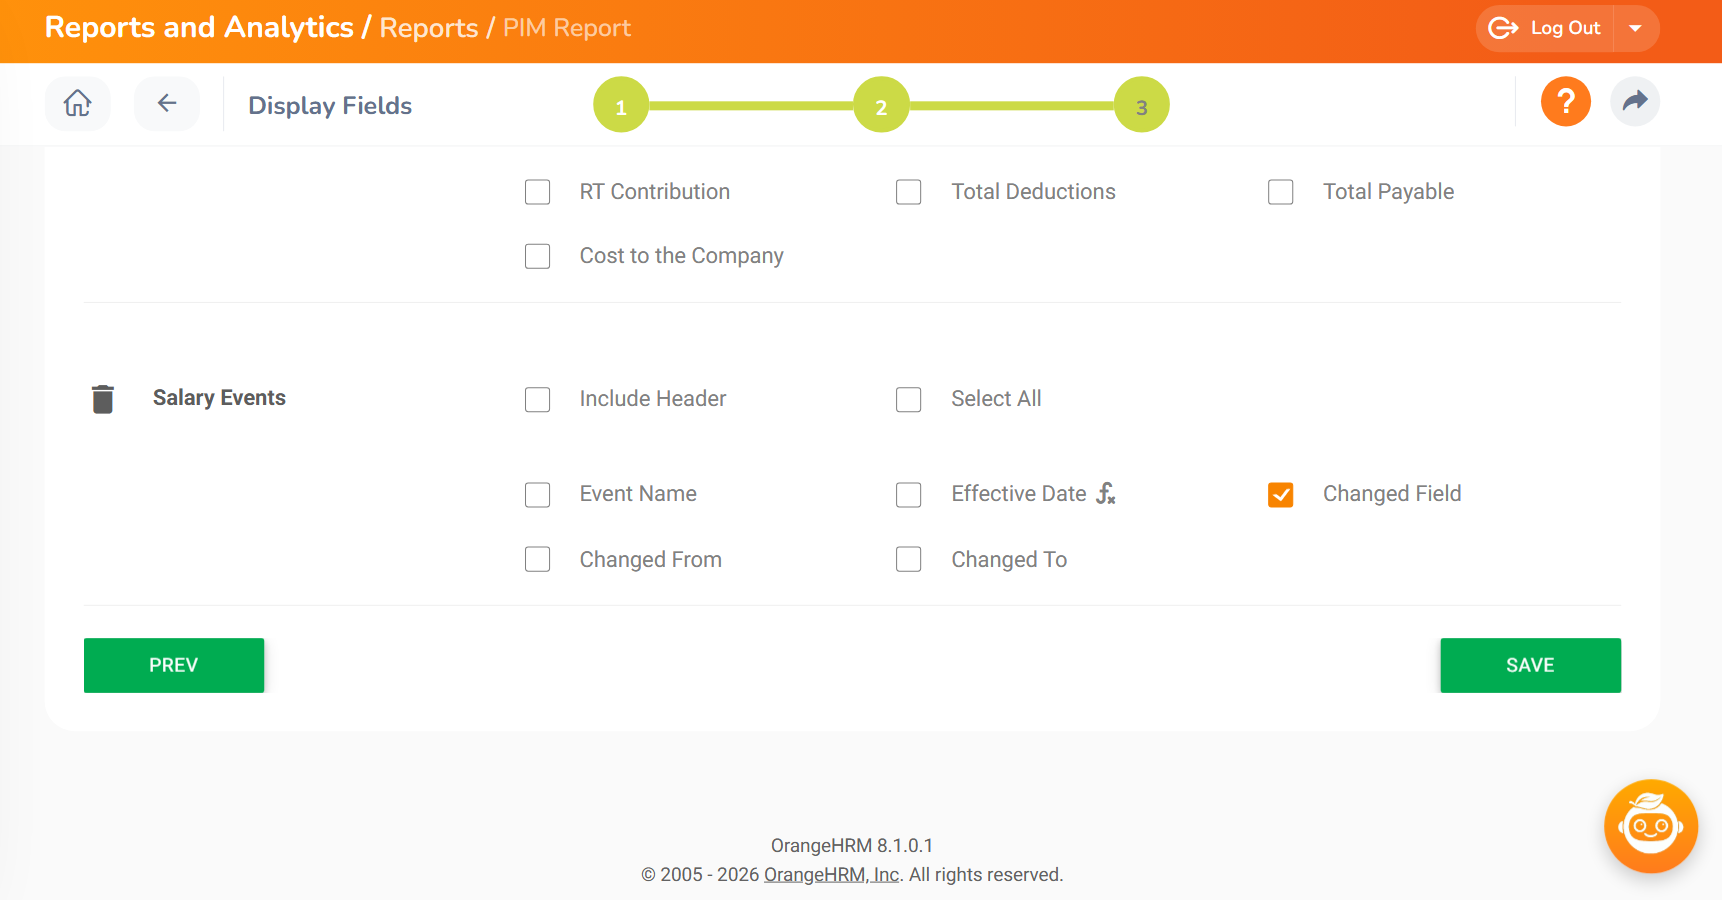Click the share arrow icon
Viewport: 1722px width, 900px height.
1635,102
